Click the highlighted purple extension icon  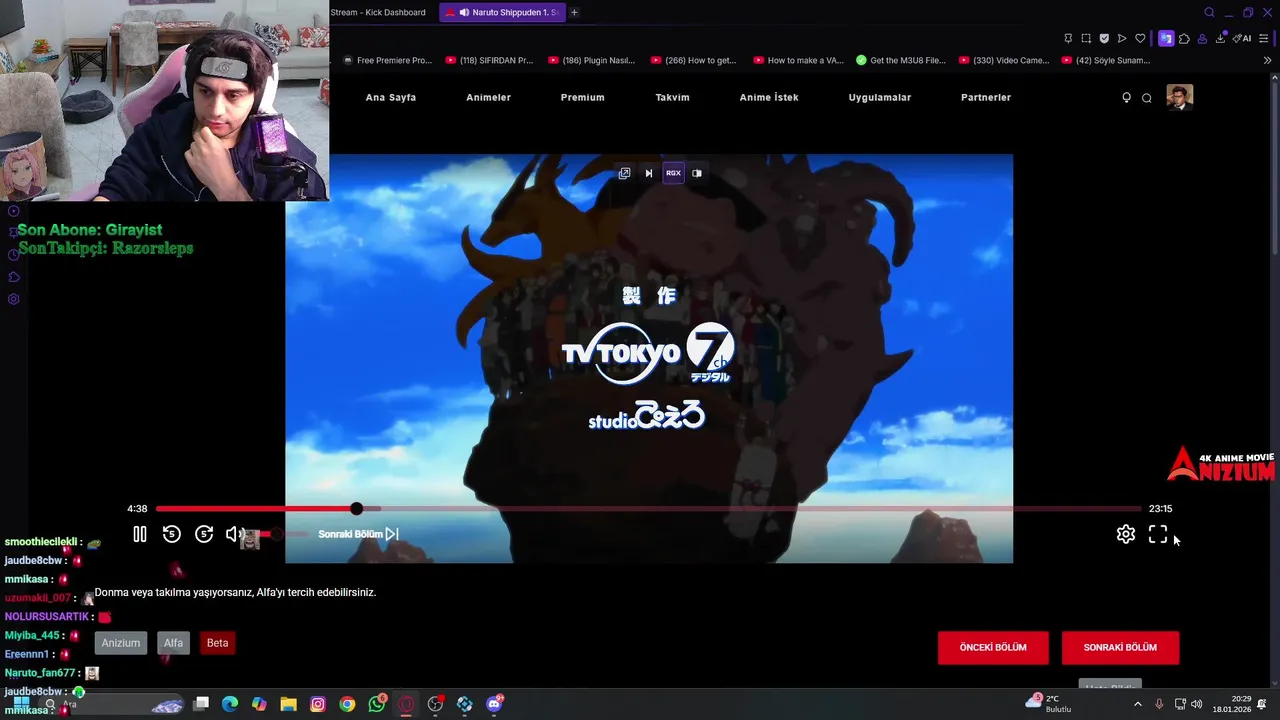(1166, 38)
